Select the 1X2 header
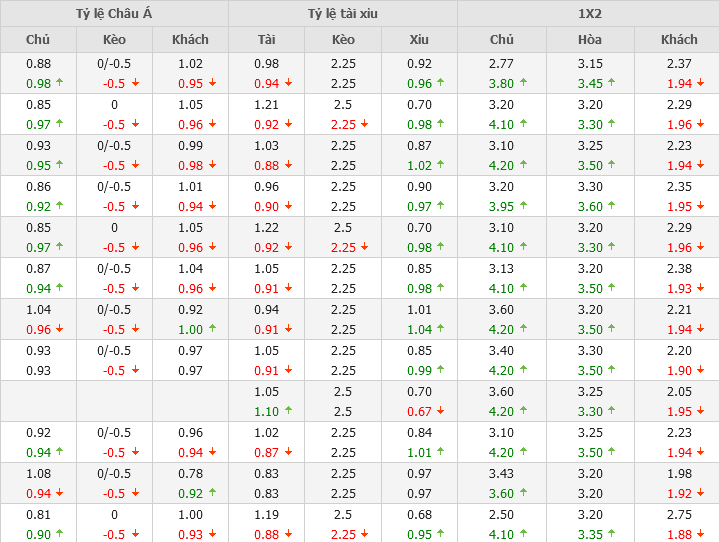Viewport: 719px width, 542px height. tap(590, 14)
